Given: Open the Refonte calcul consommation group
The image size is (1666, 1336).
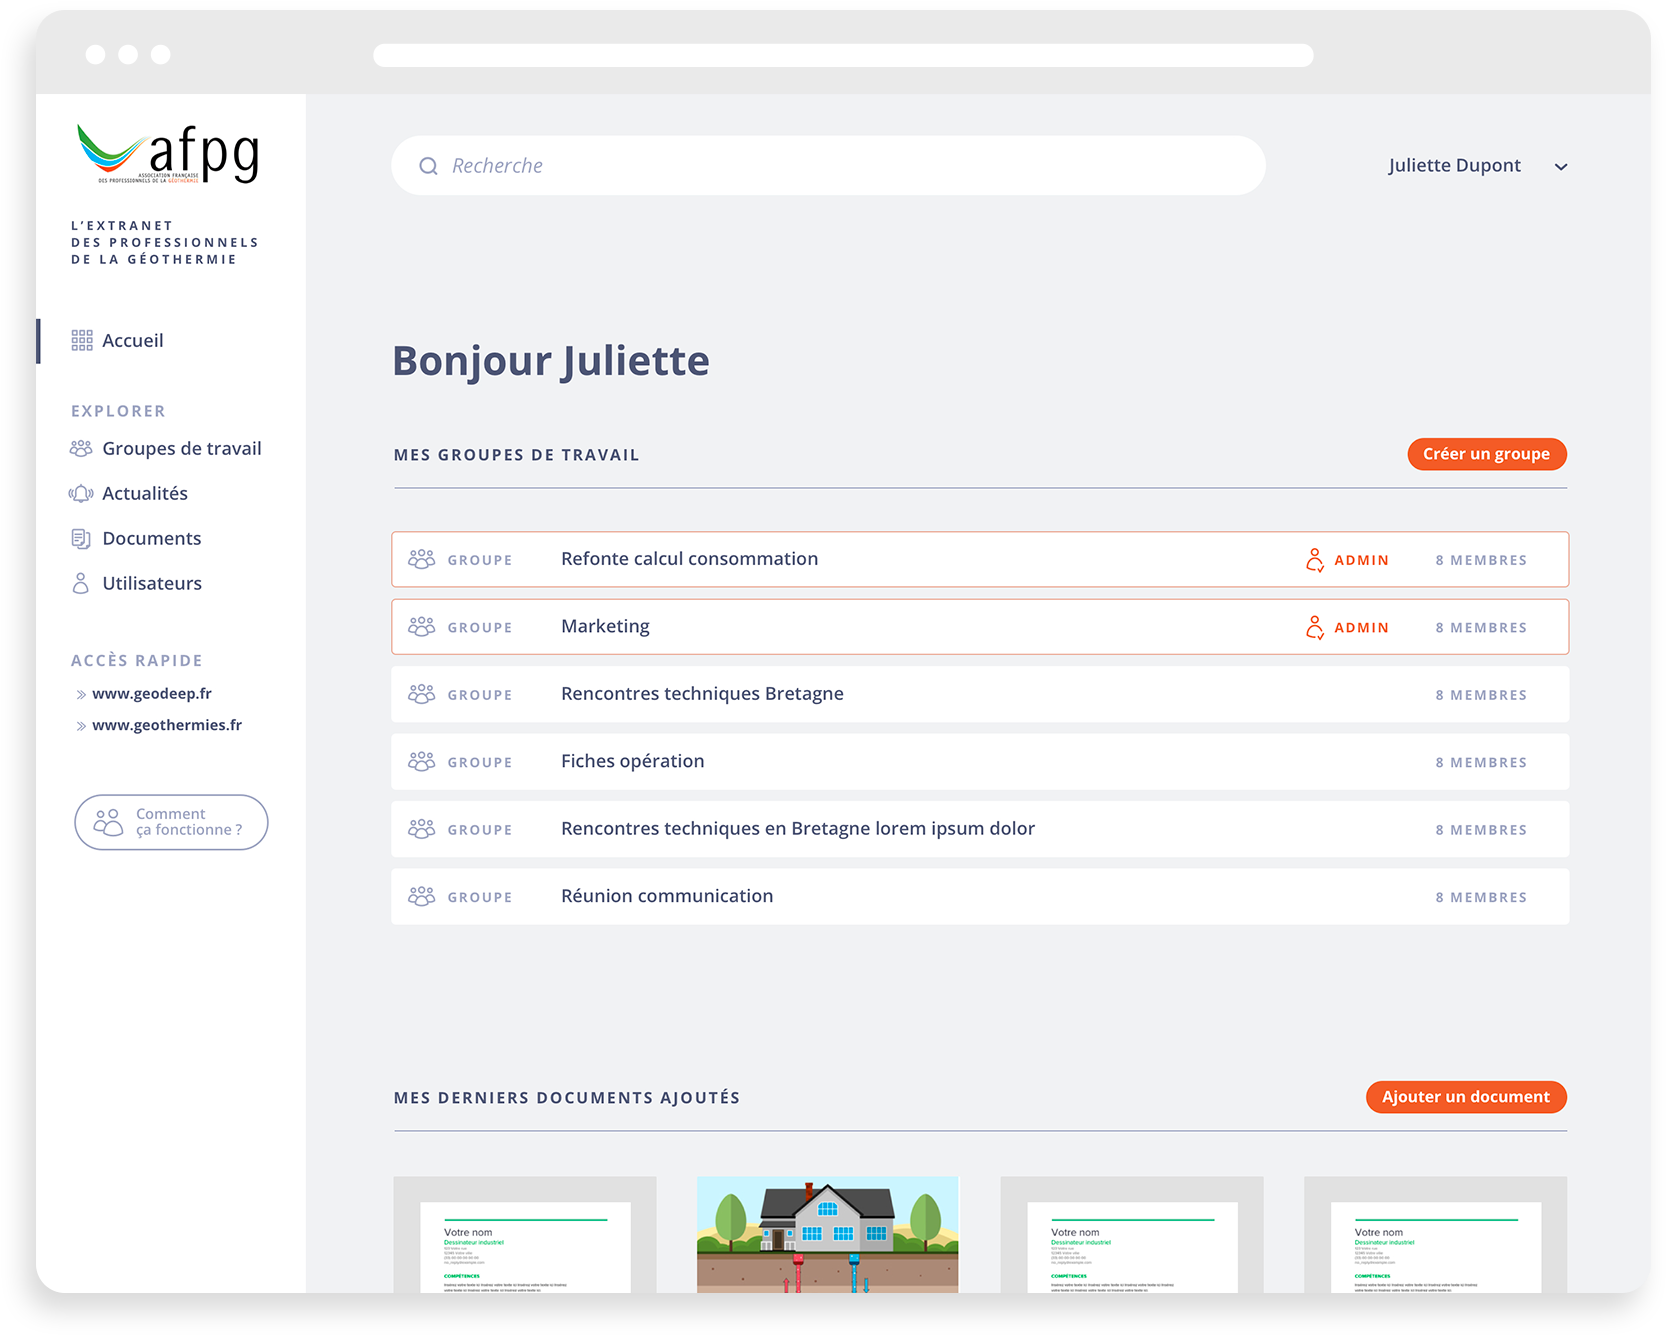Looking at the screenshot, I should click(980, 559).
